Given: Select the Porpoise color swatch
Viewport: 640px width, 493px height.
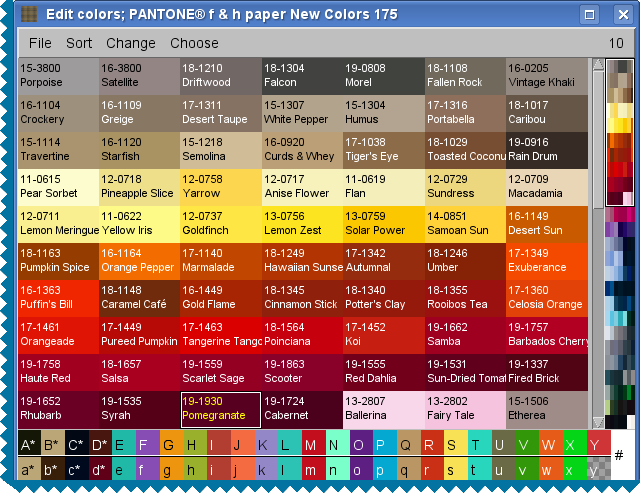Looking at the screenshot, I should (58, 76).
